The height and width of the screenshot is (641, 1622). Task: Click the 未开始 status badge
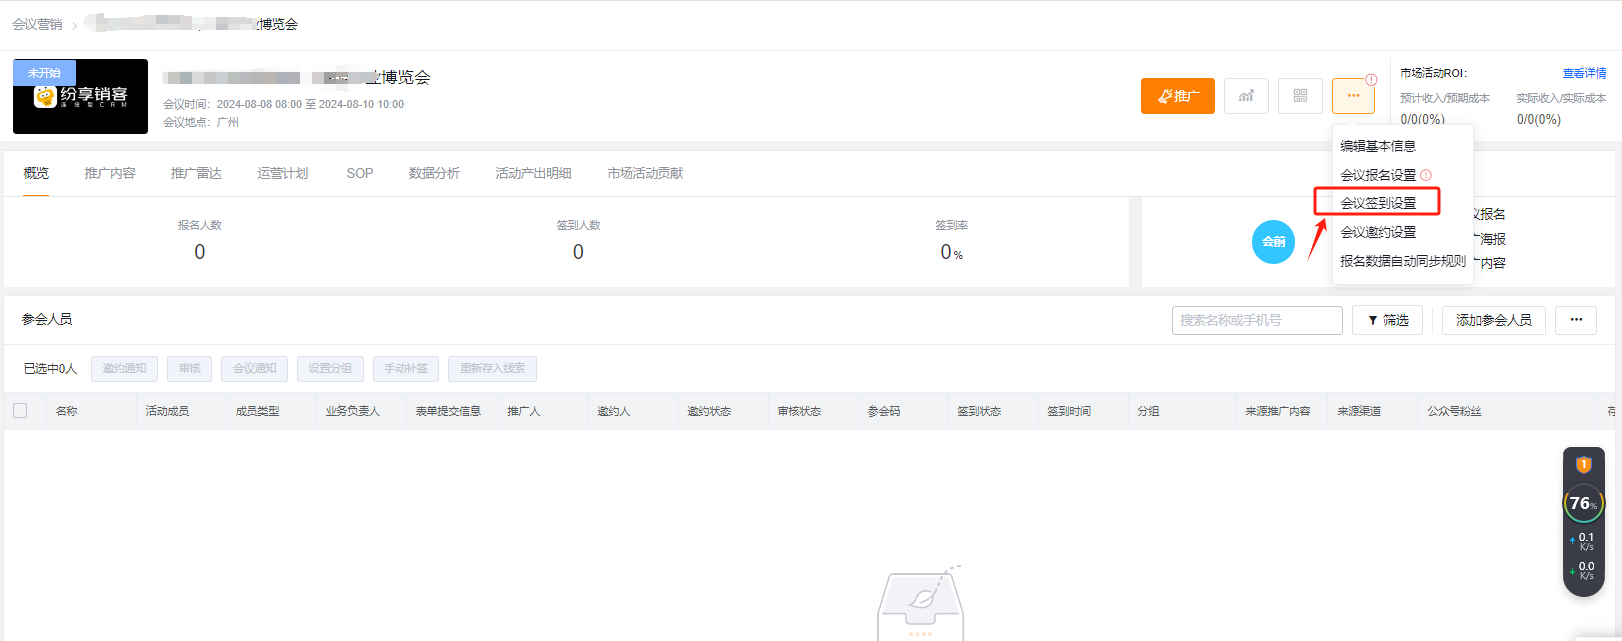click(x=44, y=73)
